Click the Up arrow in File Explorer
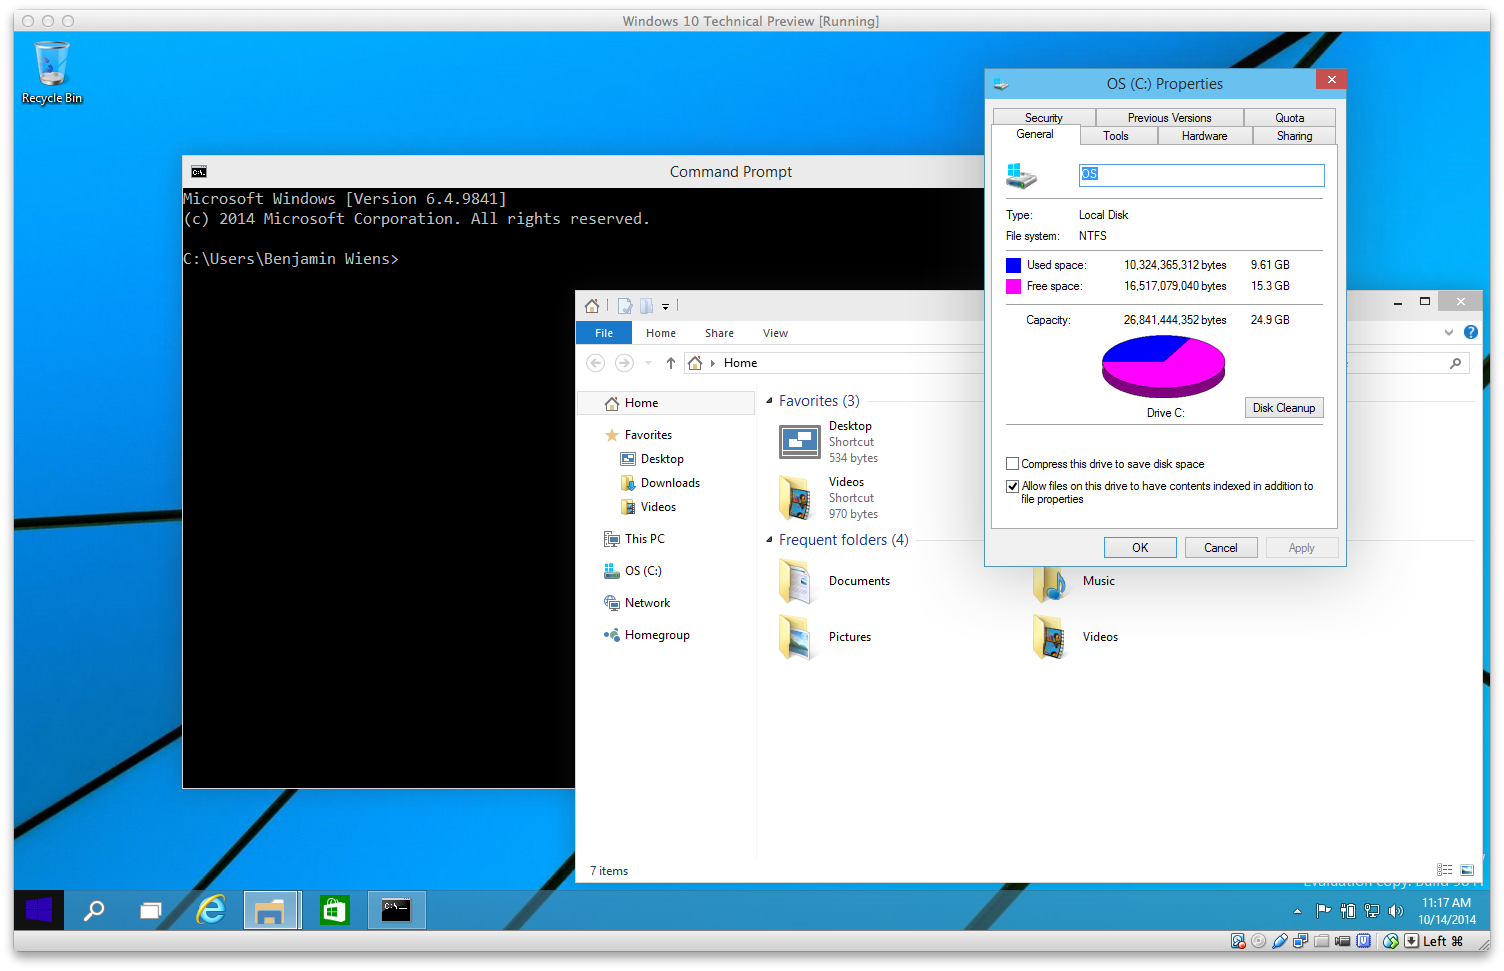This screenshot has width=1504, height=971. tap(671, 363)
